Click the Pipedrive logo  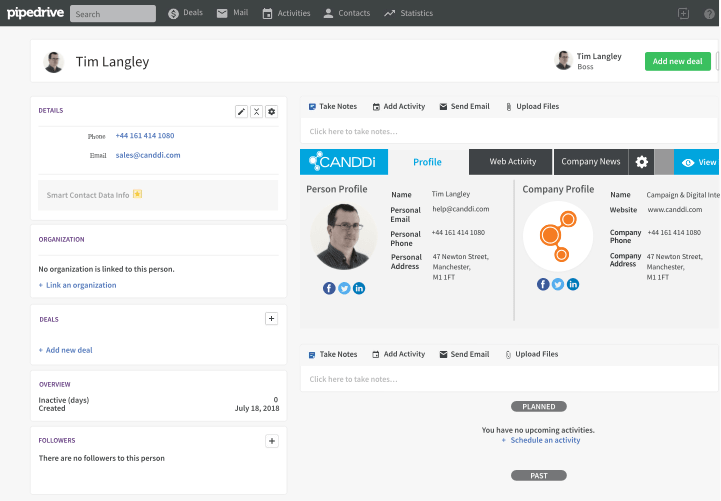pos(35,12)
